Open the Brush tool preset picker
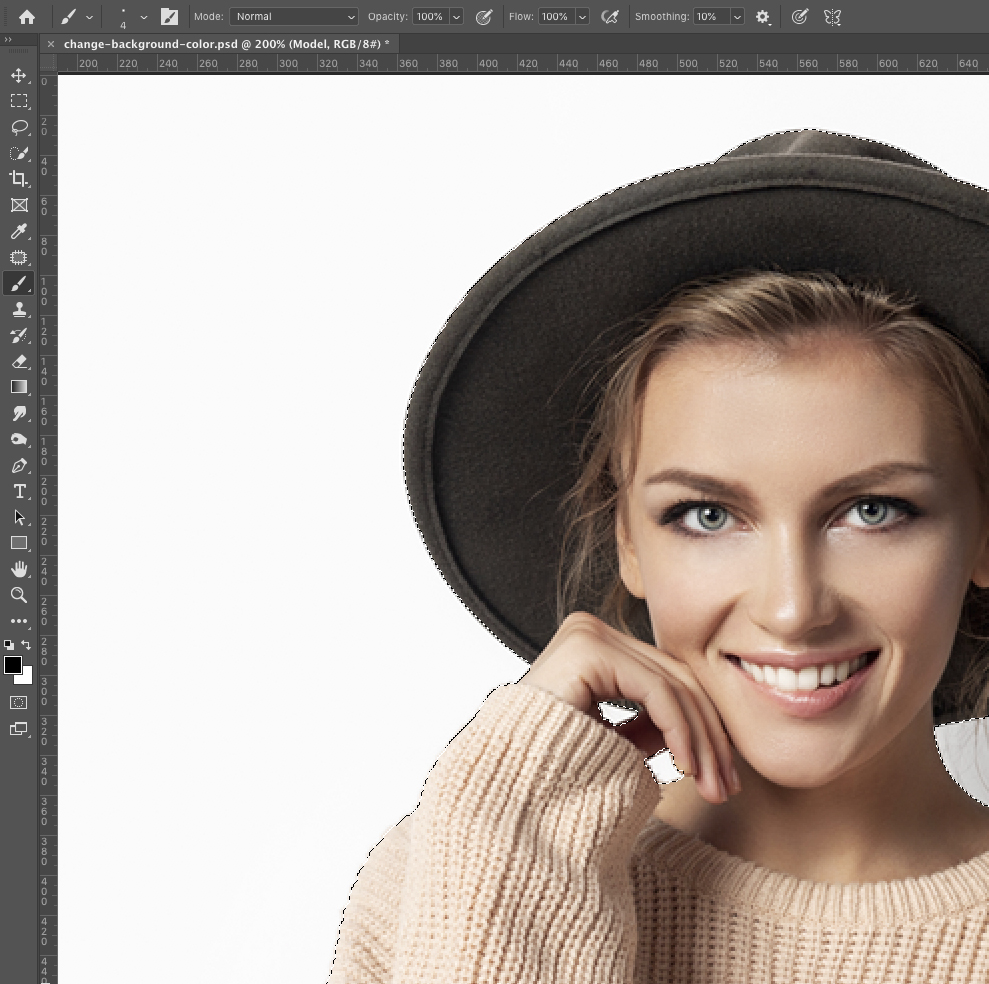The height and width of the screenshot is (984, 989). pyautogui.click(x=76, y=17)
